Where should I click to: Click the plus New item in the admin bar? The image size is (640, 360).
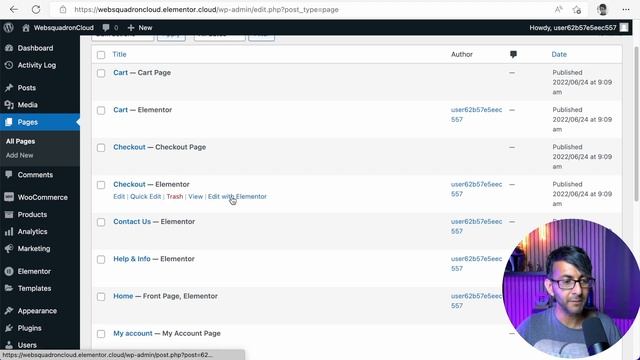(x=140, y=28)
